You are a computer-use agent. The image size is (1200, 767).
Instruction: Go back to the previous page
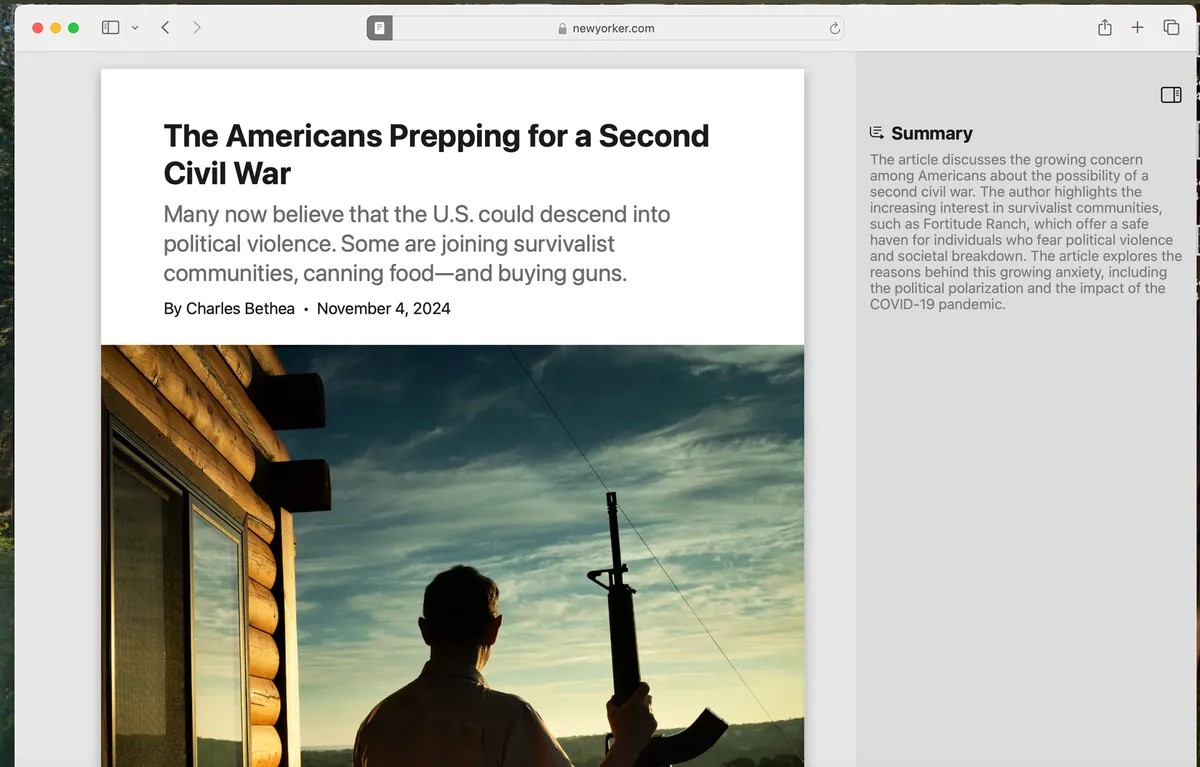click(165, 28)
